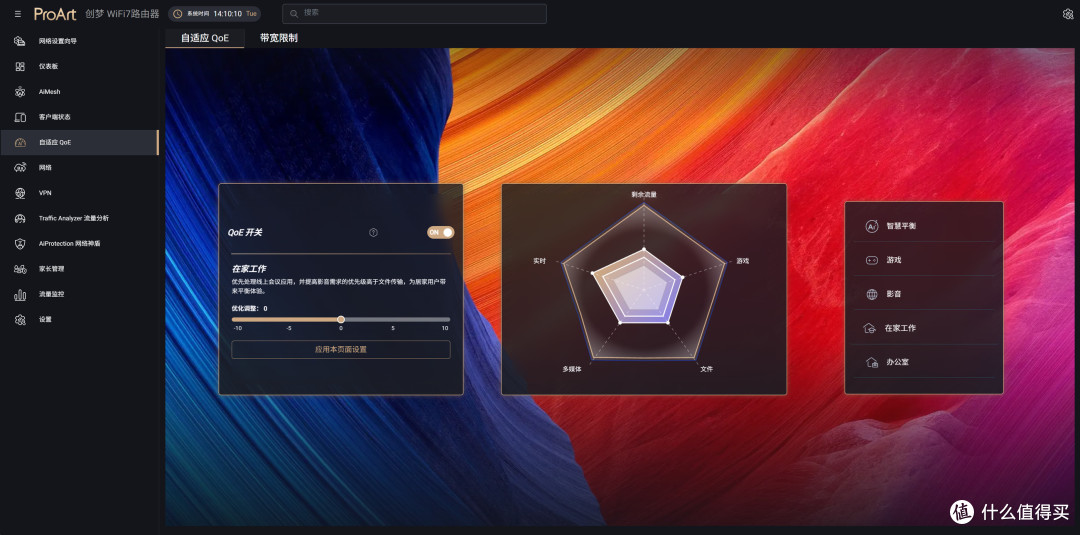Viewport: 1080px width, 535px height.
Task: Switch to 自适应 QoE tab
Action: (205, 38)
